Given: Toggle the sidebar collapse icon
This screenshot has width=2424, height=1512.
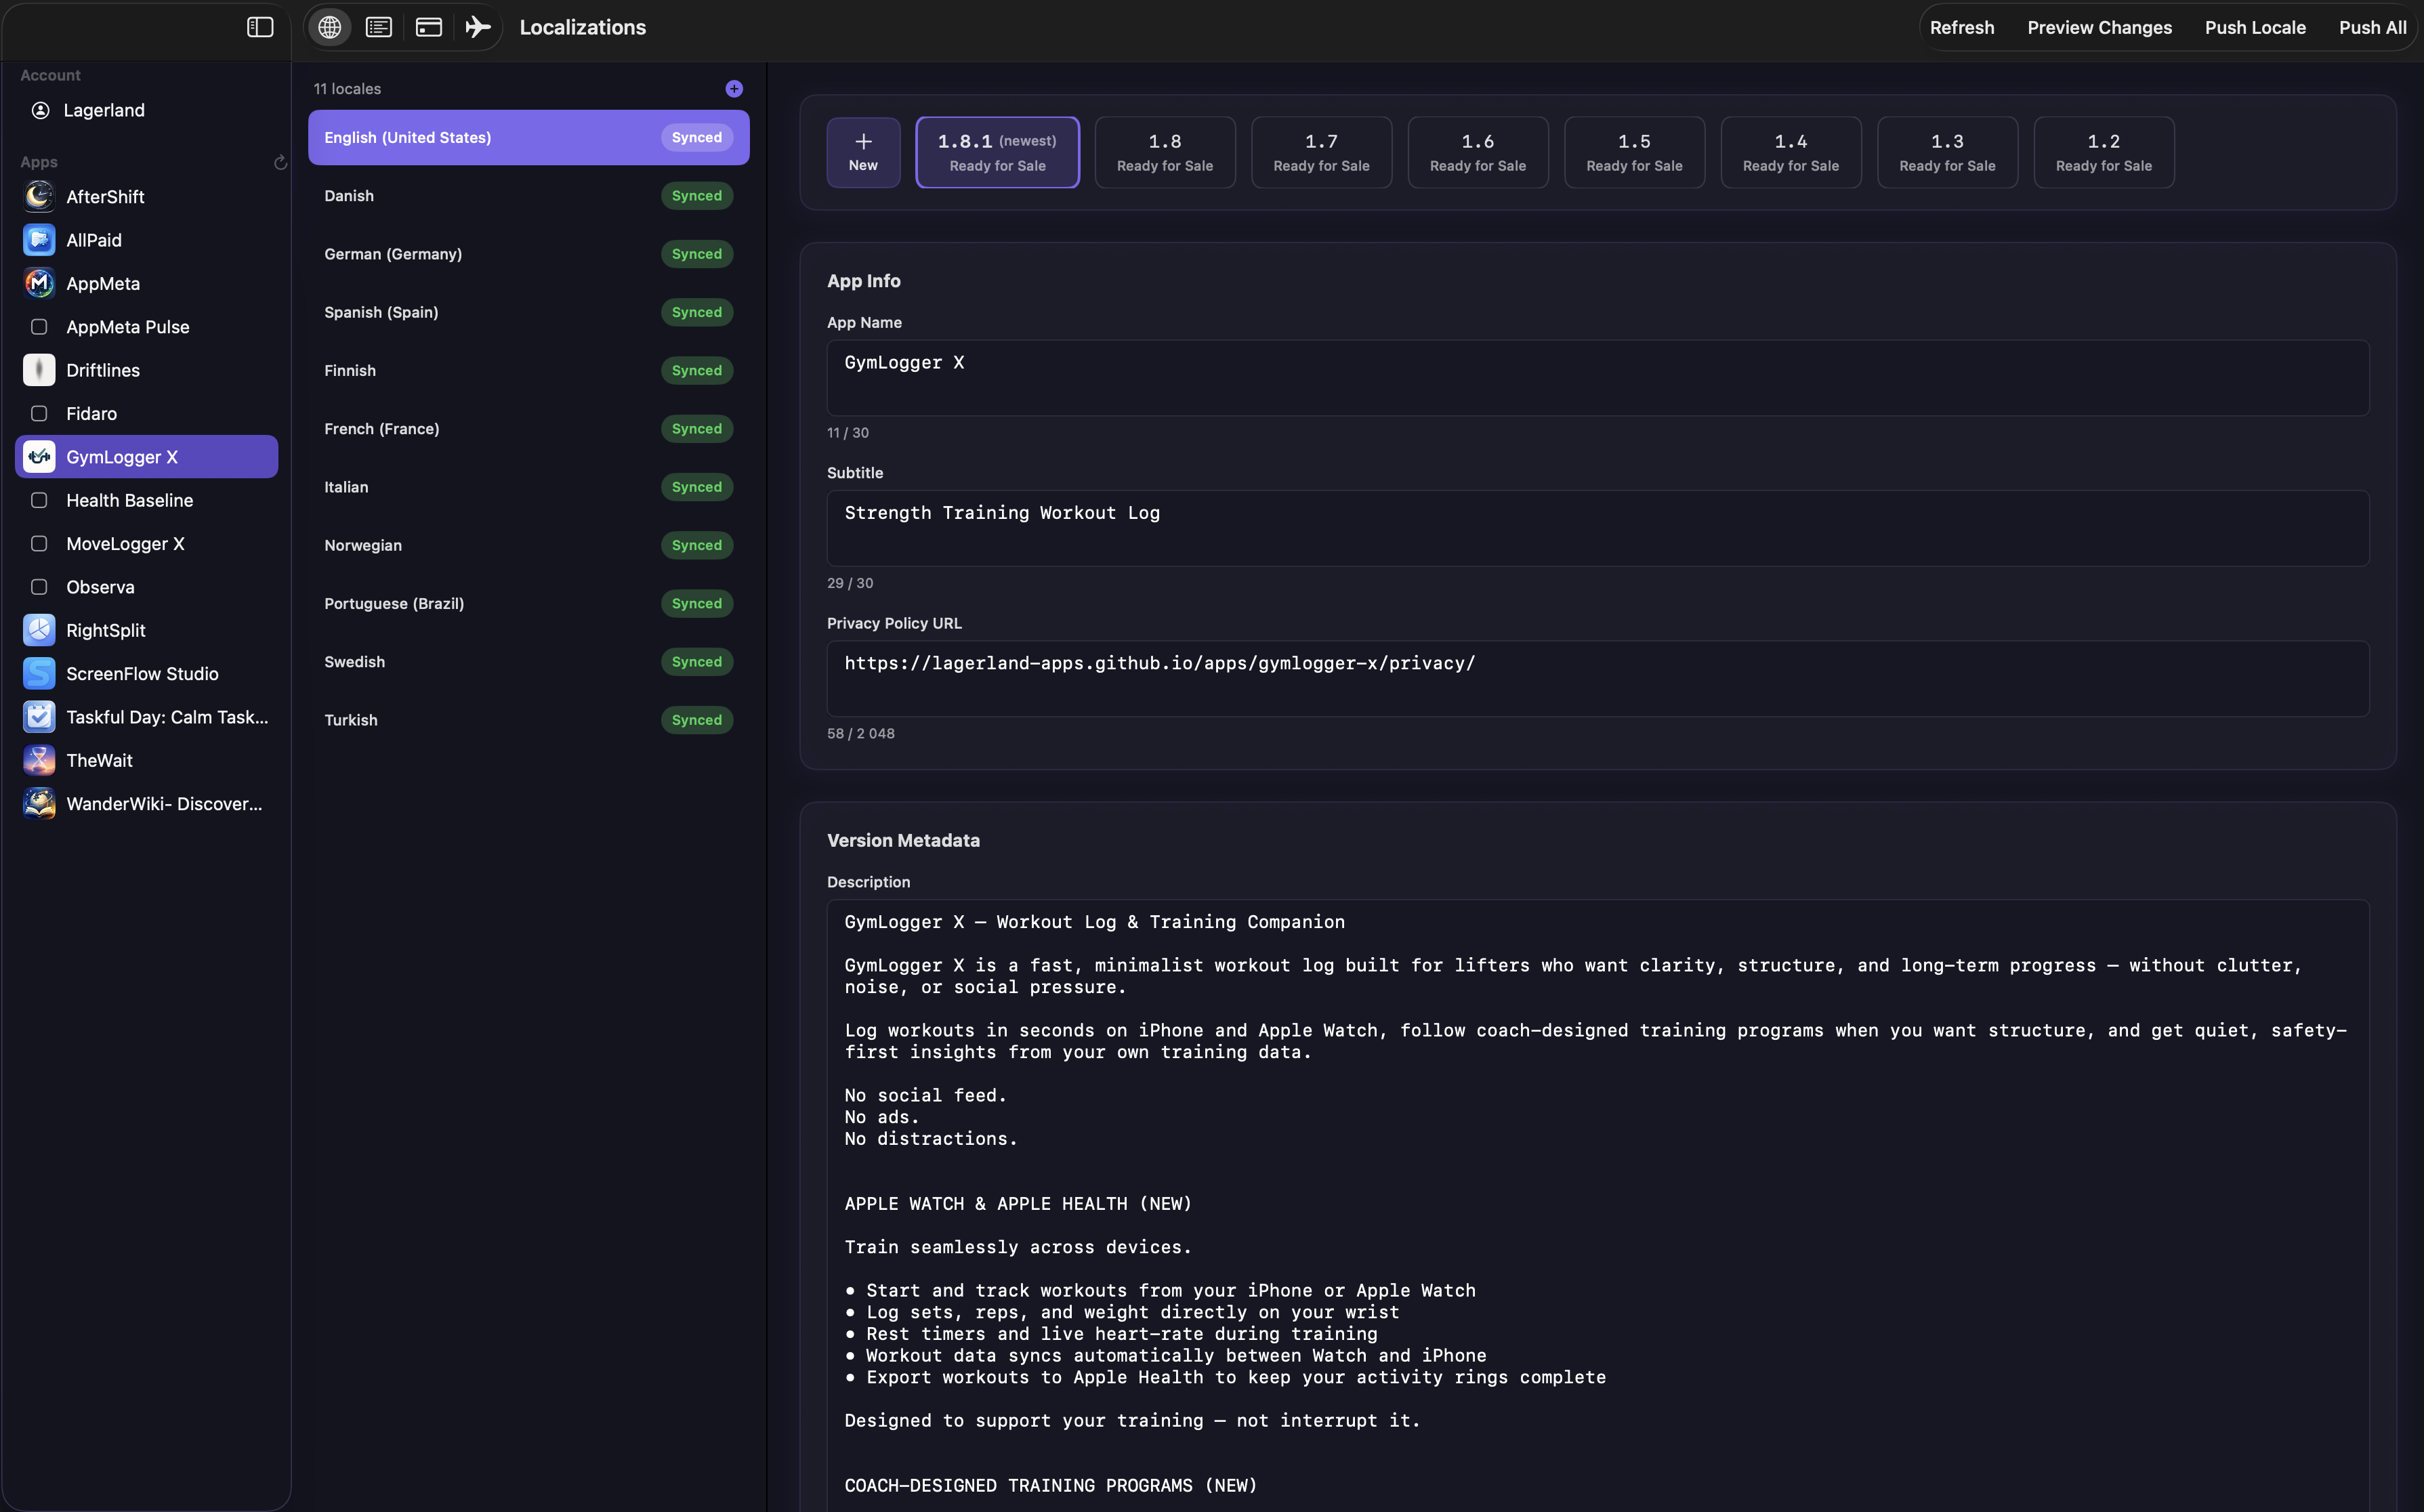Looking at the screenshot, I should pos(259,27).
